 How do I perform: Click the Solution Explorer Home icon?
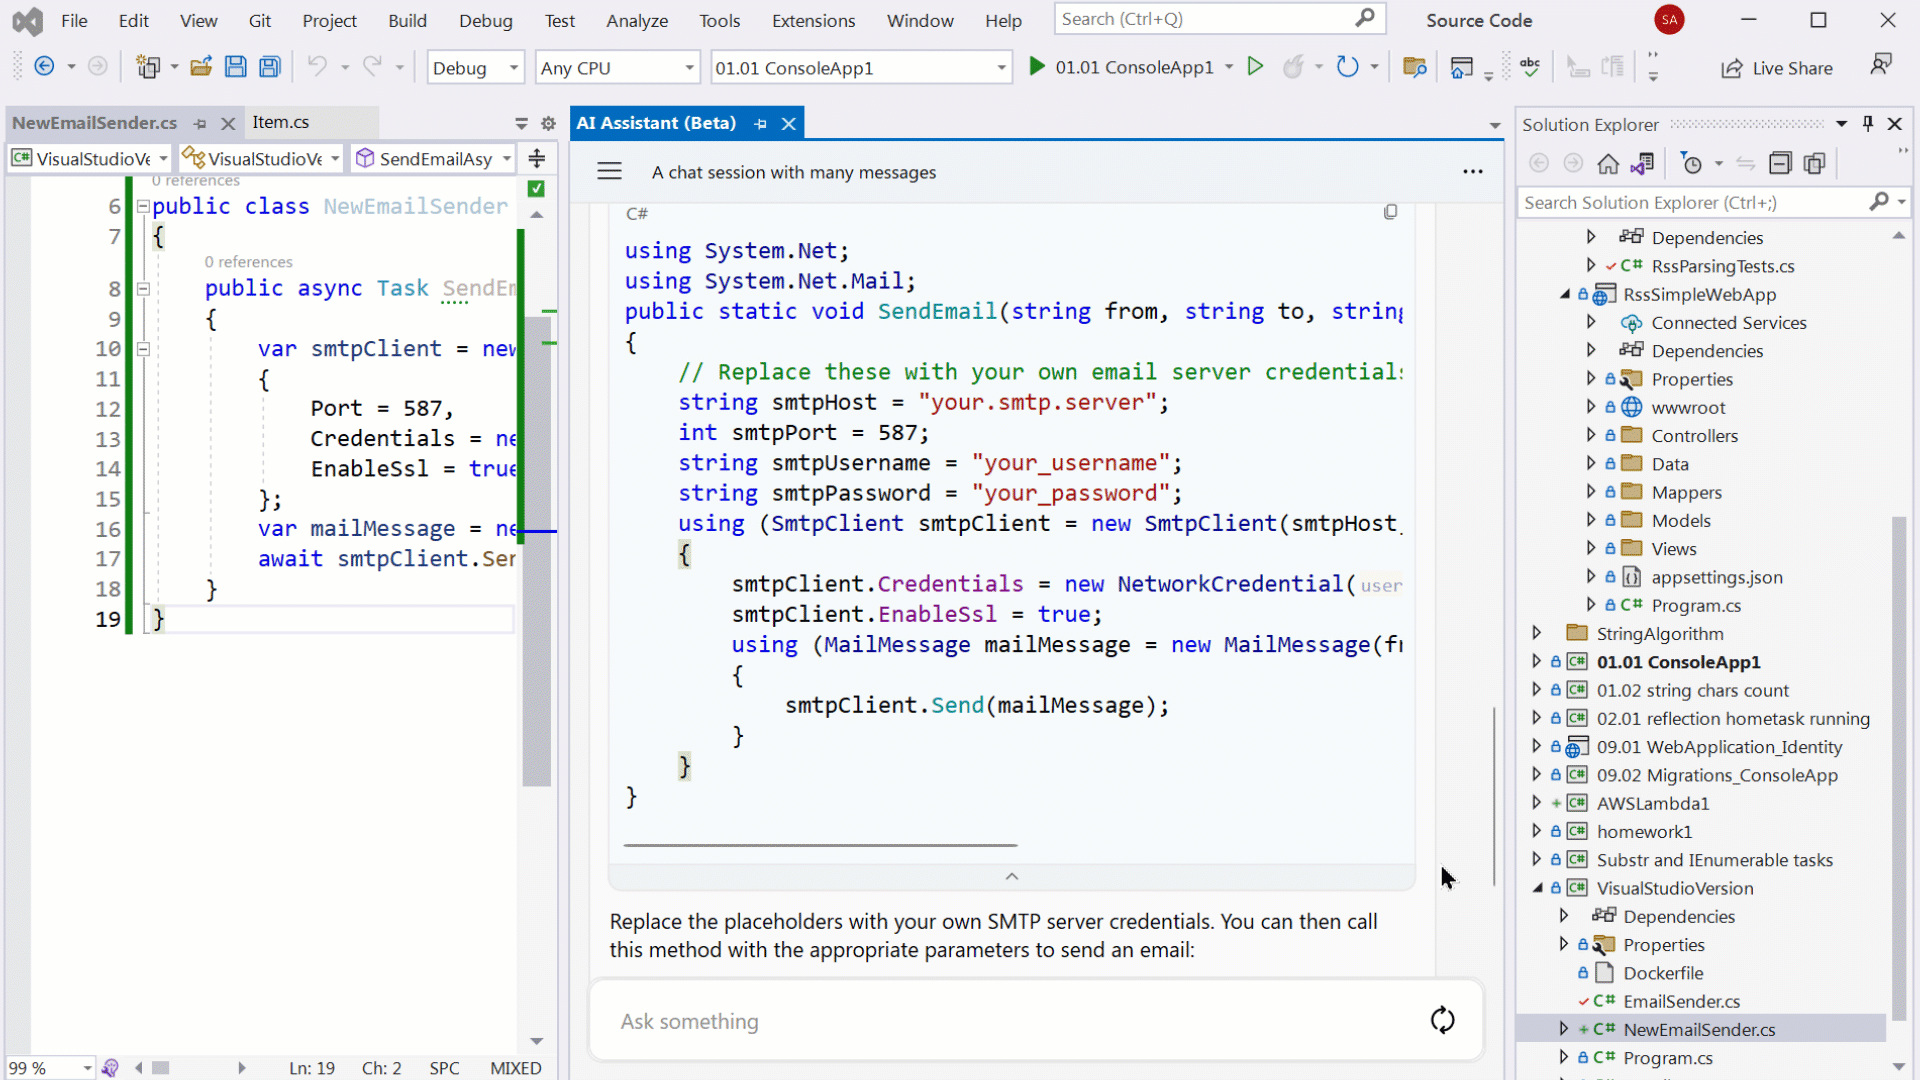click(1608, 163)
